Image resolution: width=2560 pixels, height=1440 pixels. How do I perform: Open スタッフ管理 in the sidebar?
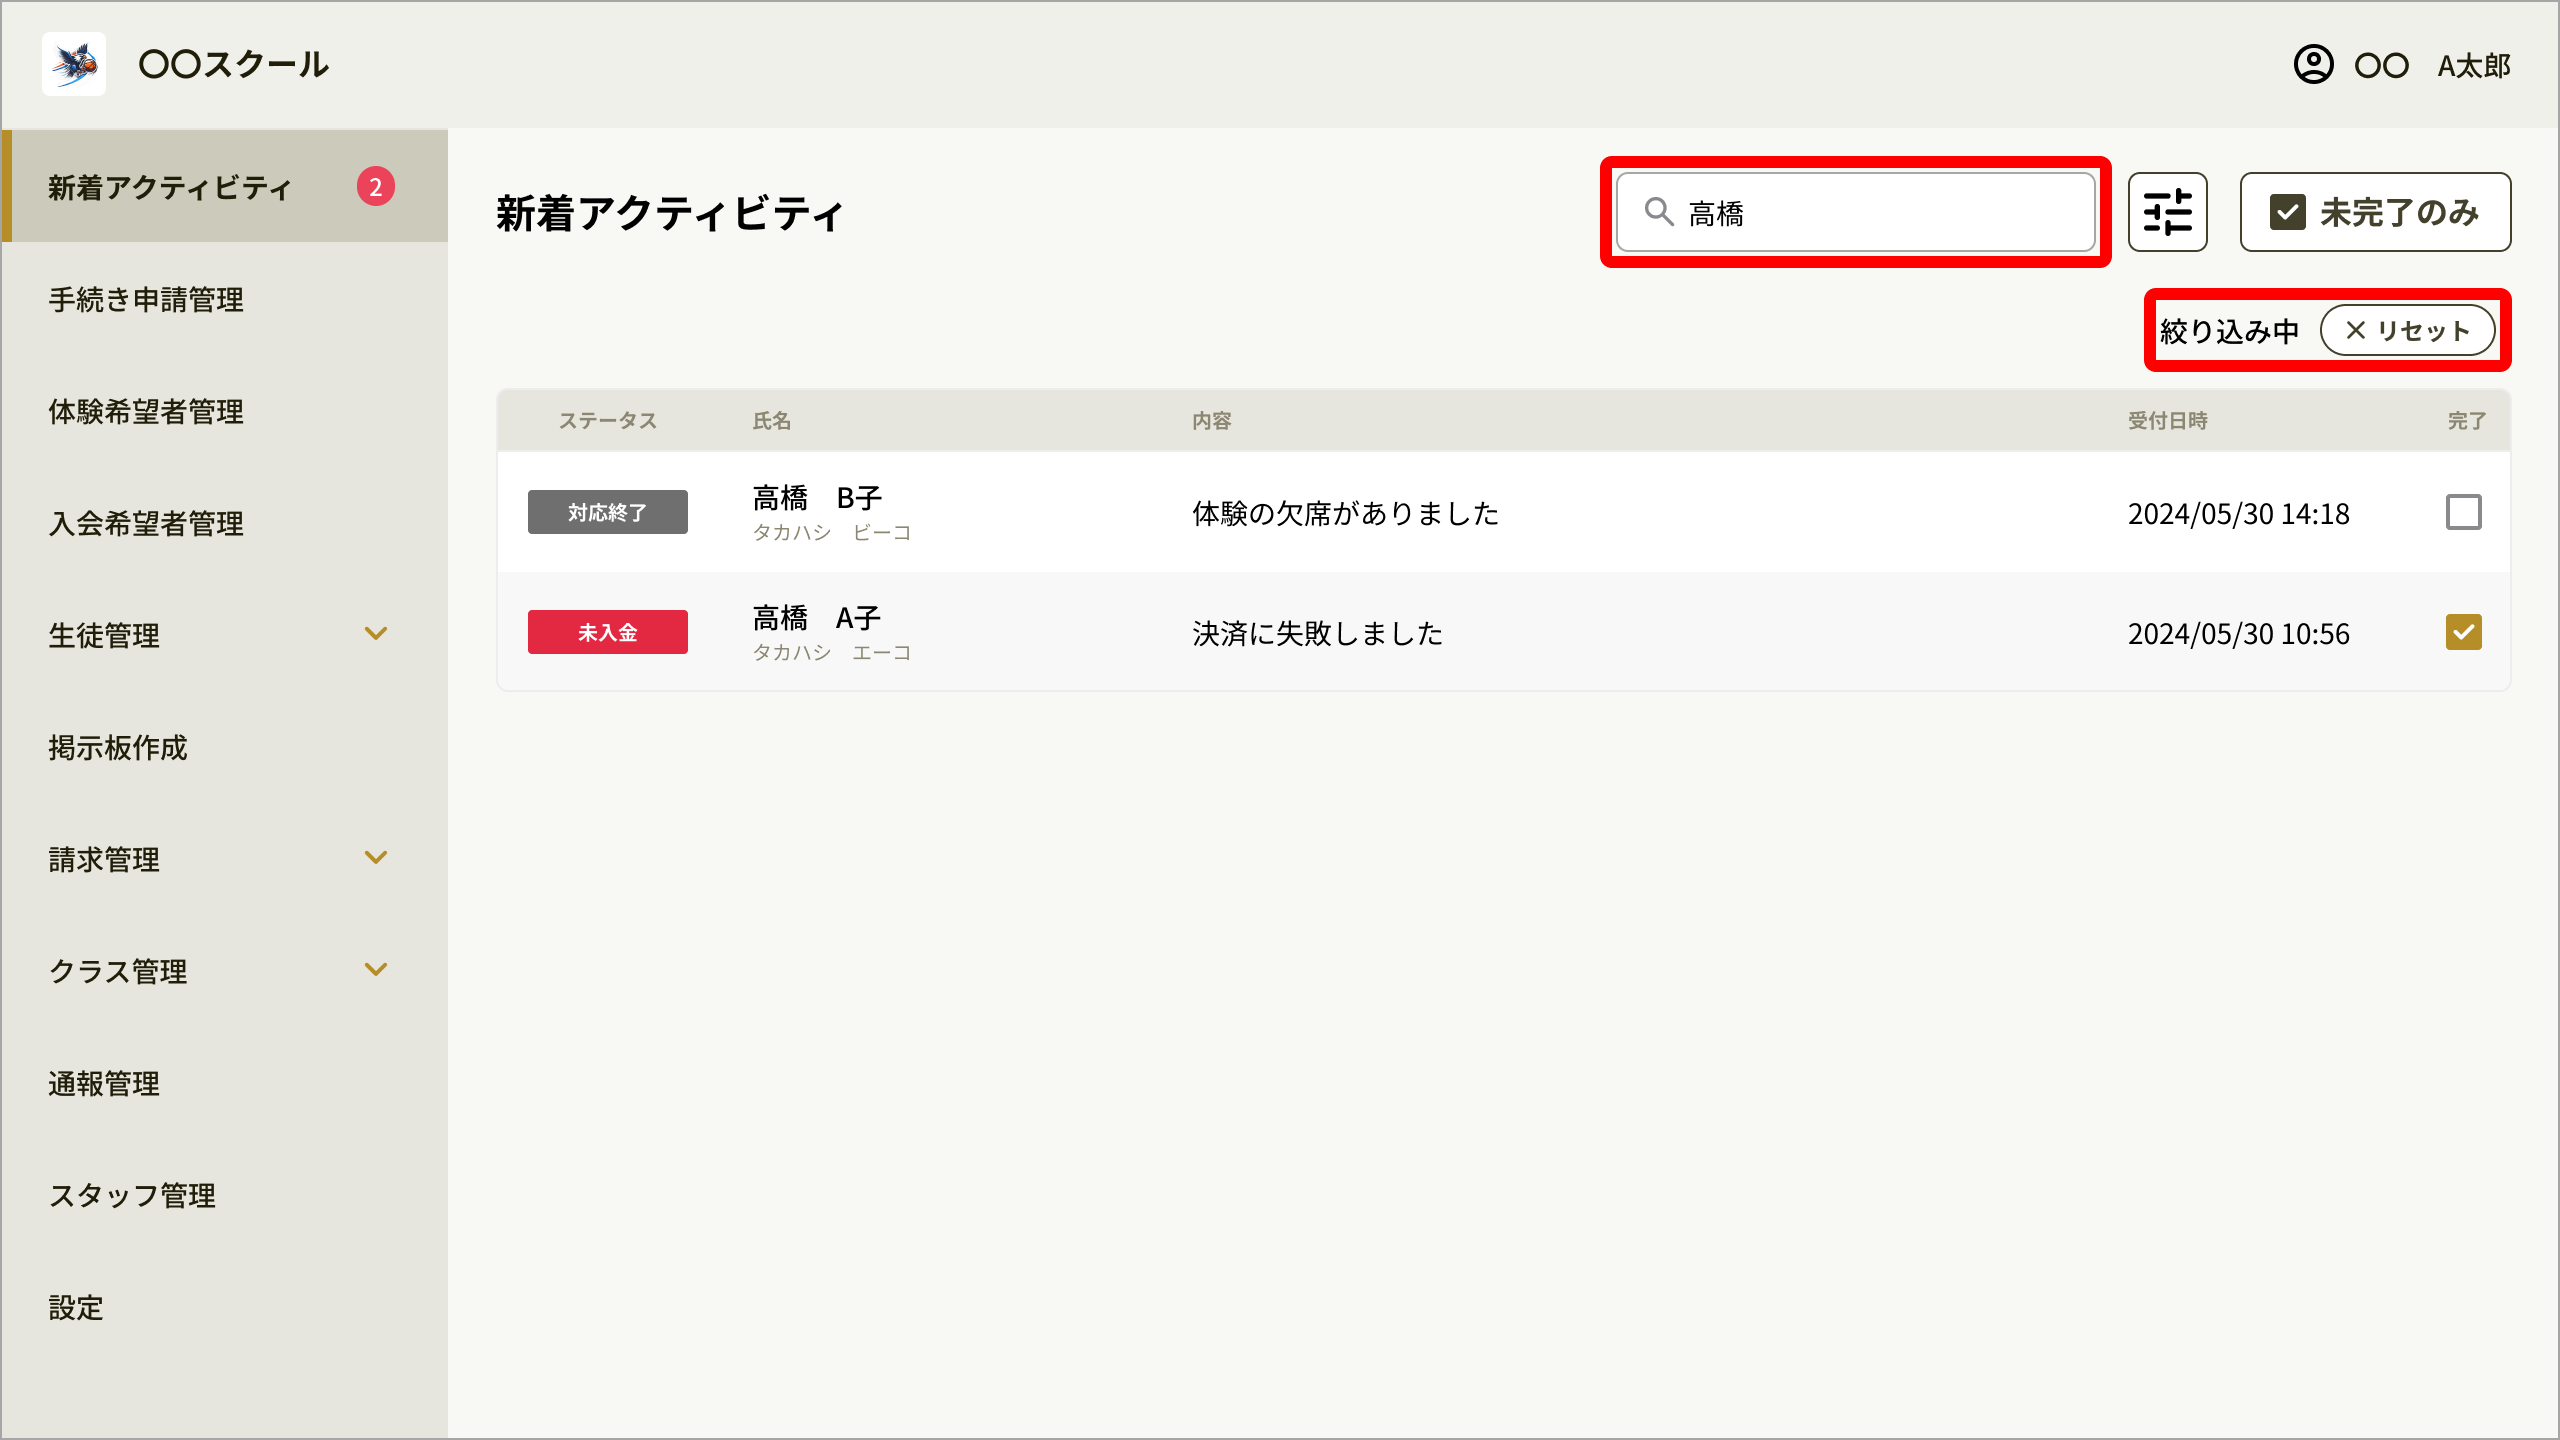click(225, 1195)
